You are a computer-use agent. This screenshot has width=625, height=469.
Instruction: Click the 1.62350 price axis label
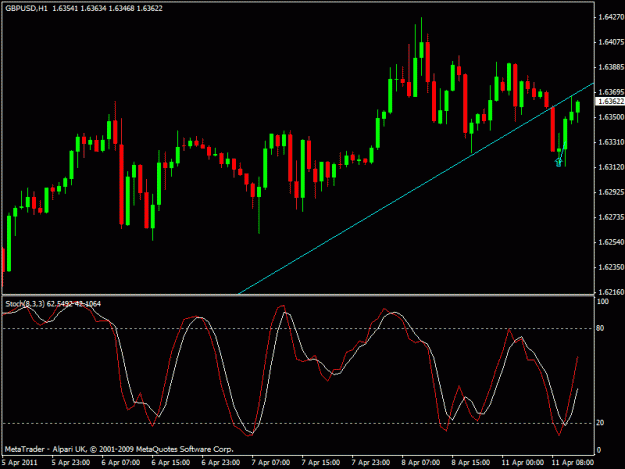pyautogui.click(x=611, y=267)
